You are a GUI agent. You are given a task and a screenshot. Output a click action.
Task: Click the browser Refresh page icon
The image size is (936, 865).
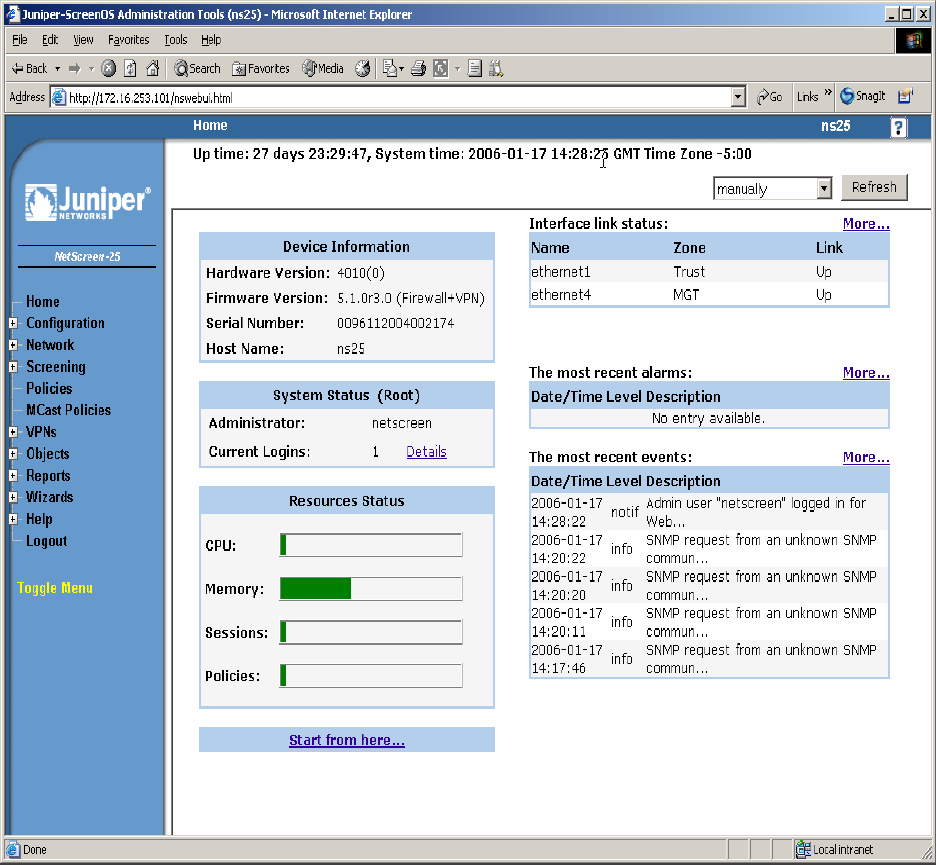(x=130, y=69)
